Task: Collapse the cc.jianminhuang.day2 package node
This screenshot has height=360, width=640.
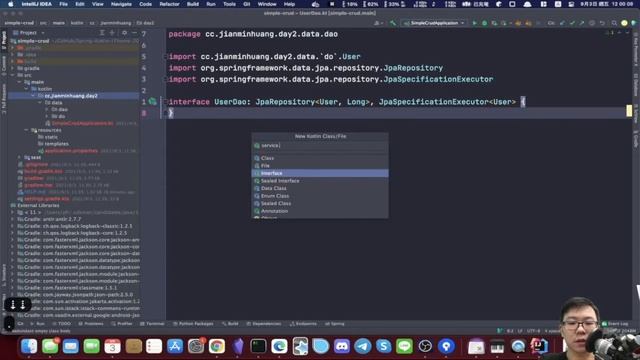Action: [x=33, y=96]
